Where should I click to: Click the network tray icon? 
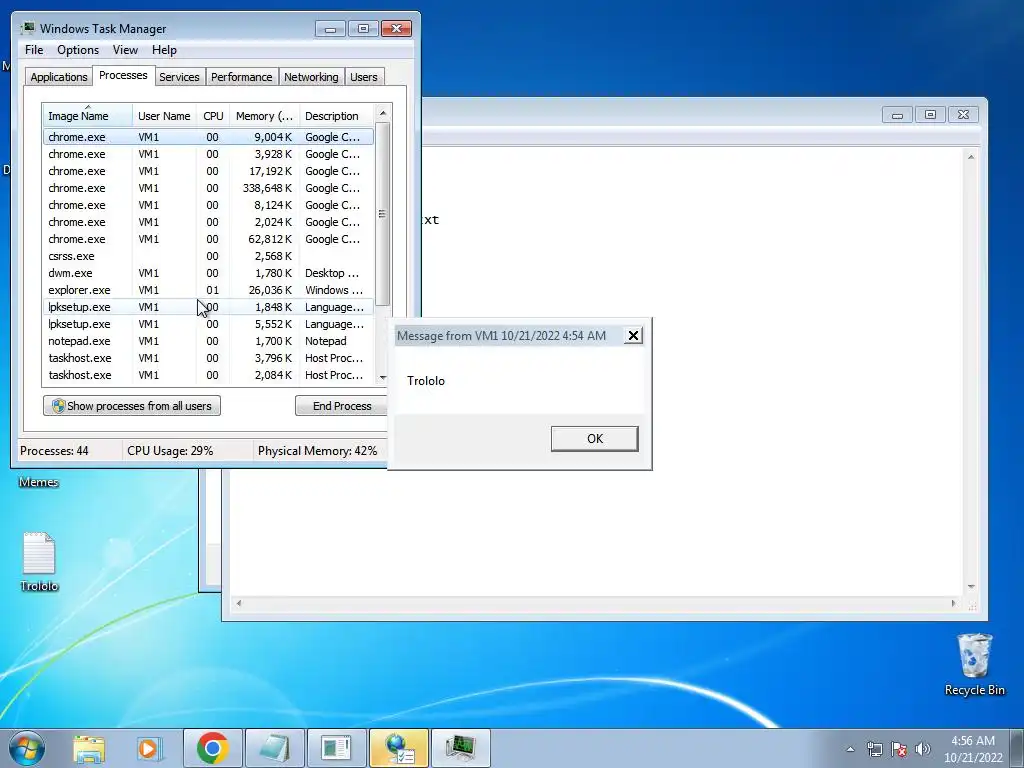(874, 749)
